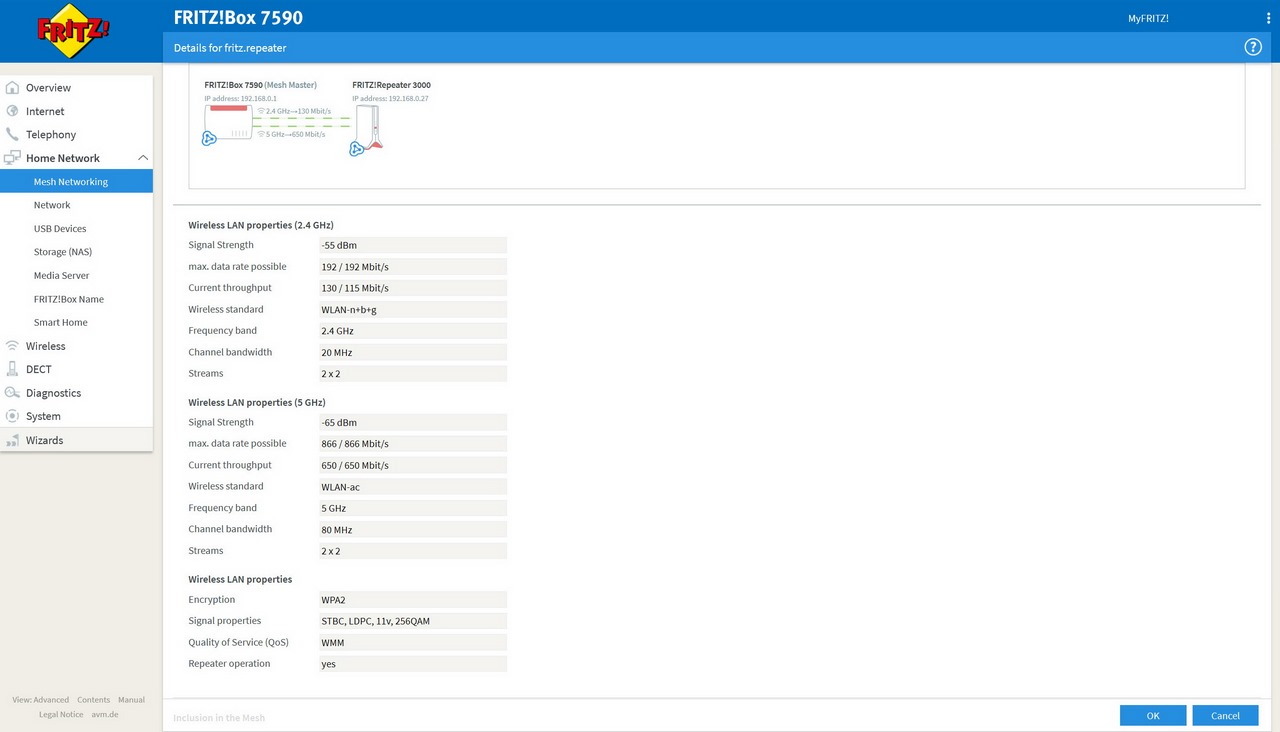Click the 650 / 650 Mbit/s throughput value
Screen dimensions: 1280x732
(413, 465)
